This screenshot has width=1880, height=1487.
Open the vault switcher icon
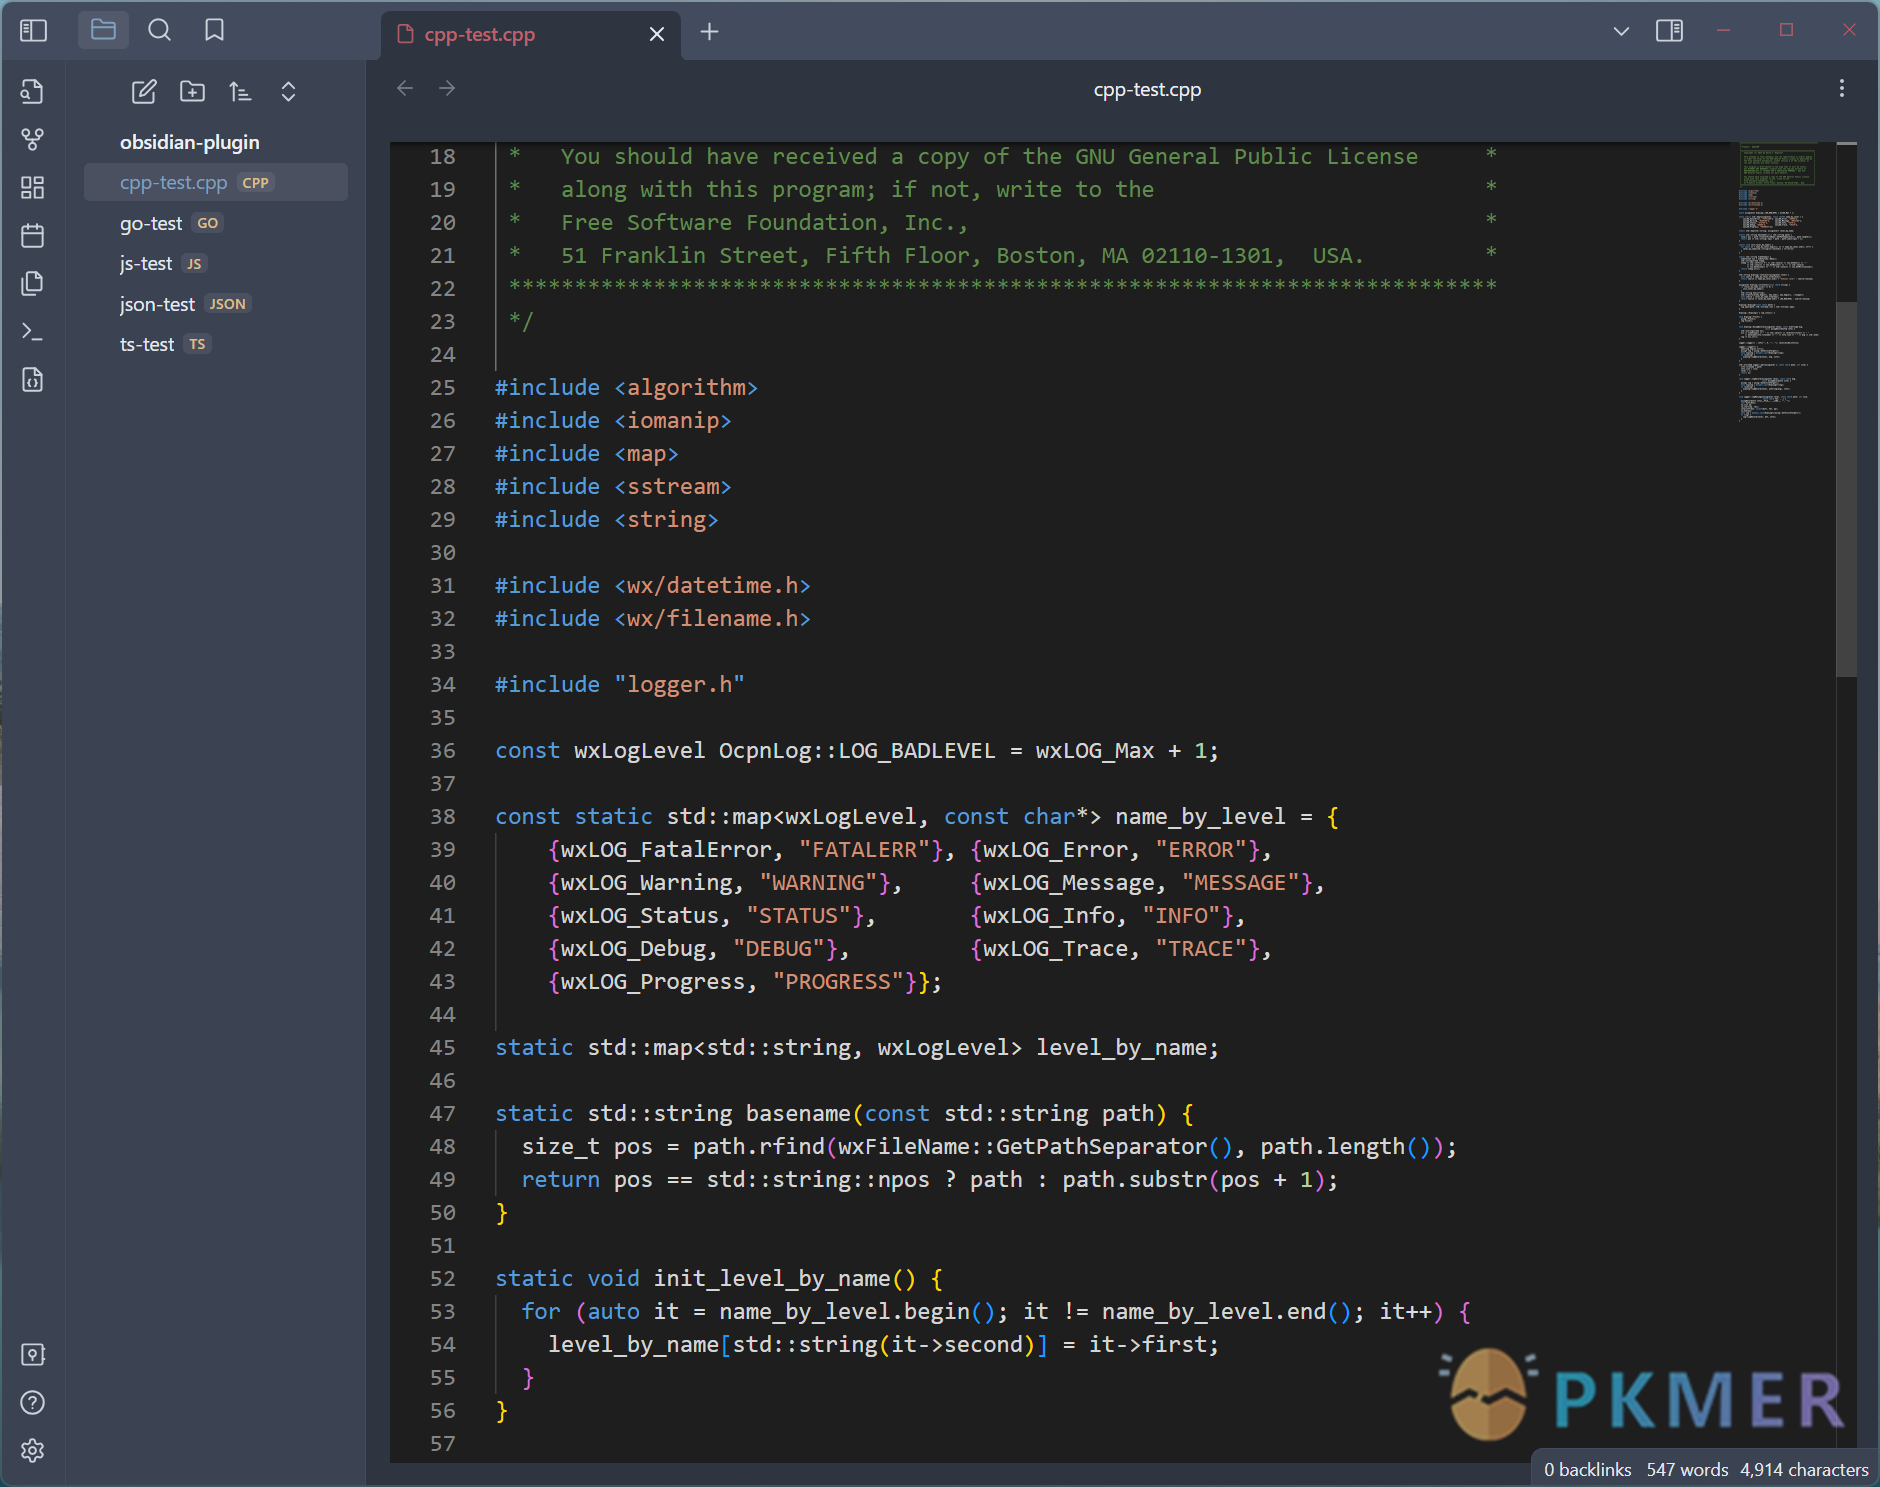pos(31,1355)
